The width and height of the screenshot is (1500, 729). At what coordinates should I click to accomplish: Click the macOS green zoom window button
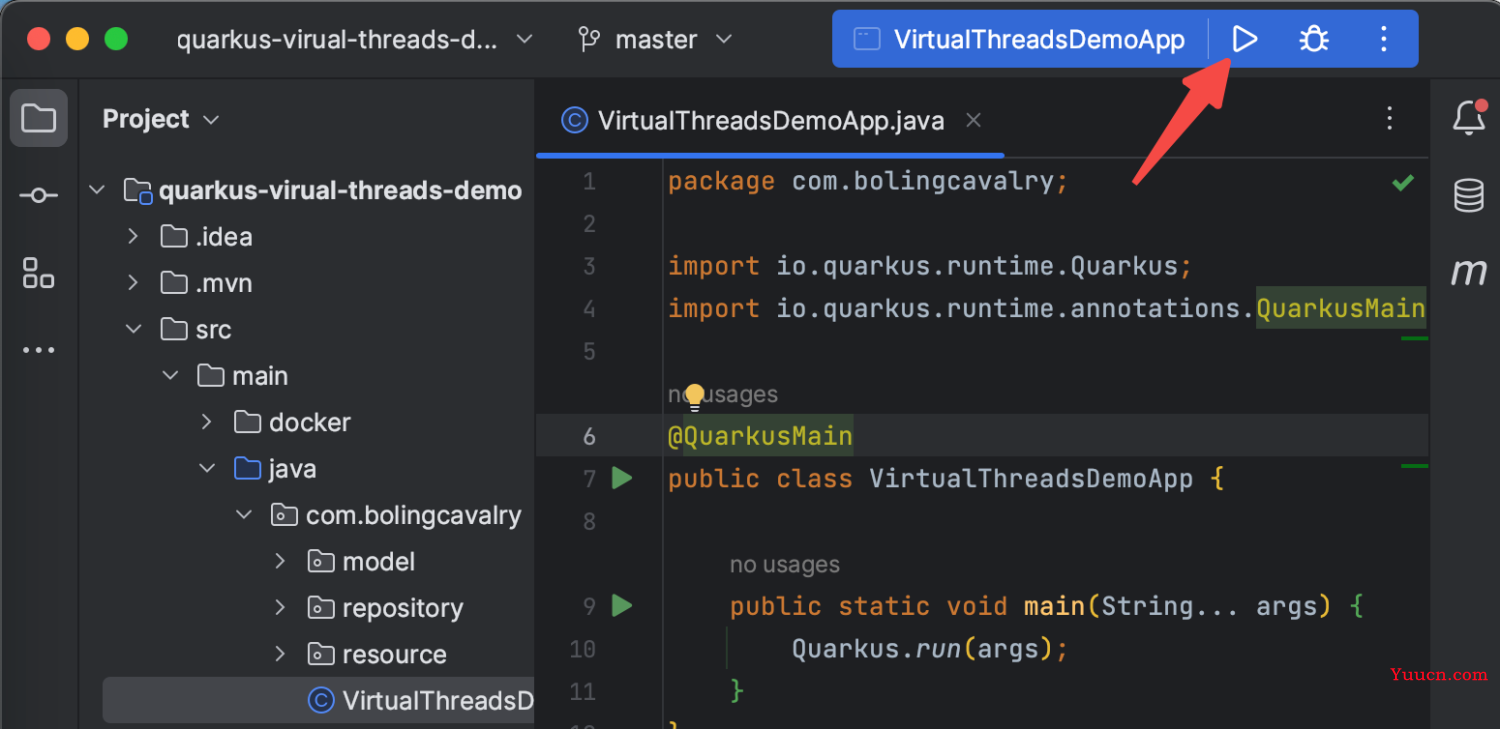[x=116, y=39]
